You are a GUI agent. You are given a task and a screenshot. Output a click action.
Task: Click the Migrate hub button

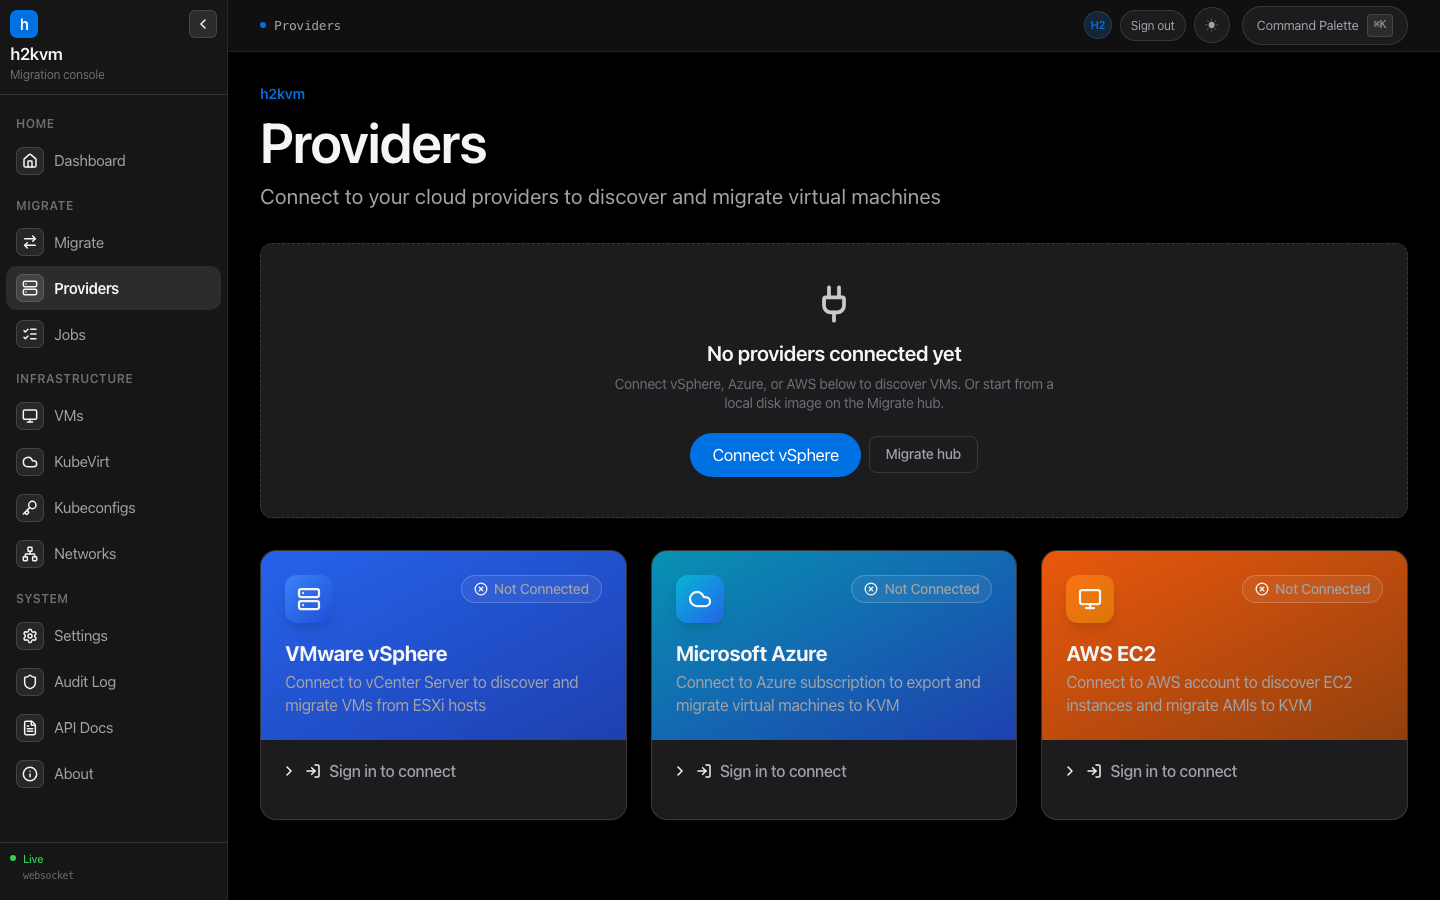923,454
